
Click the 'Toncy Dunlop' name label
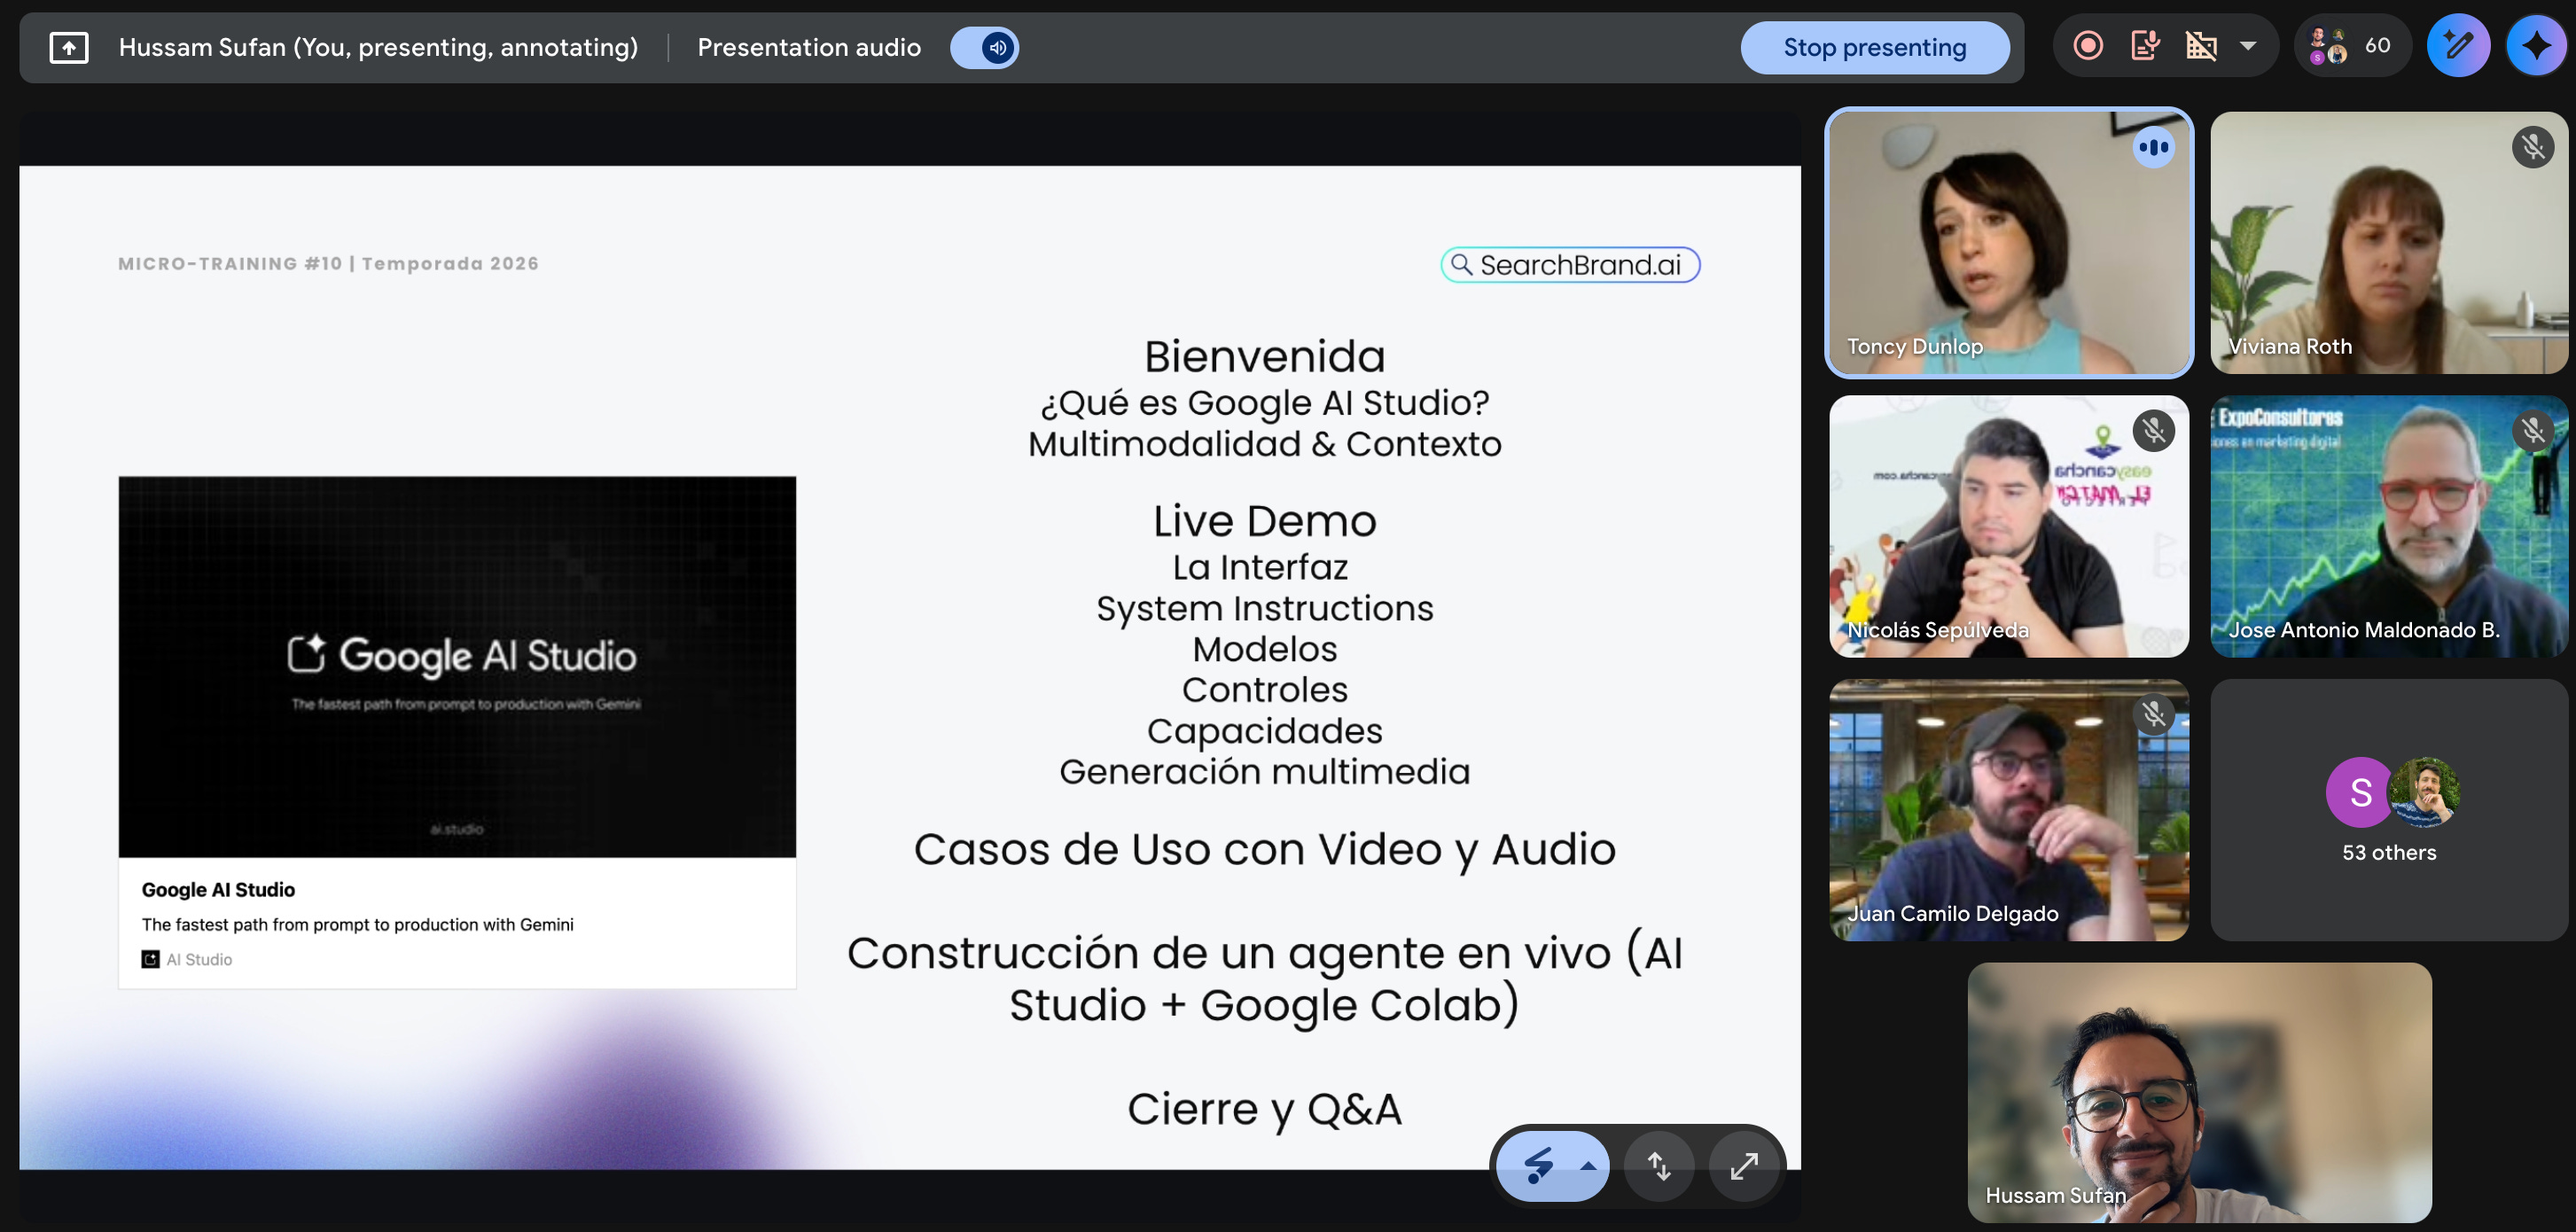(1914, 347)
